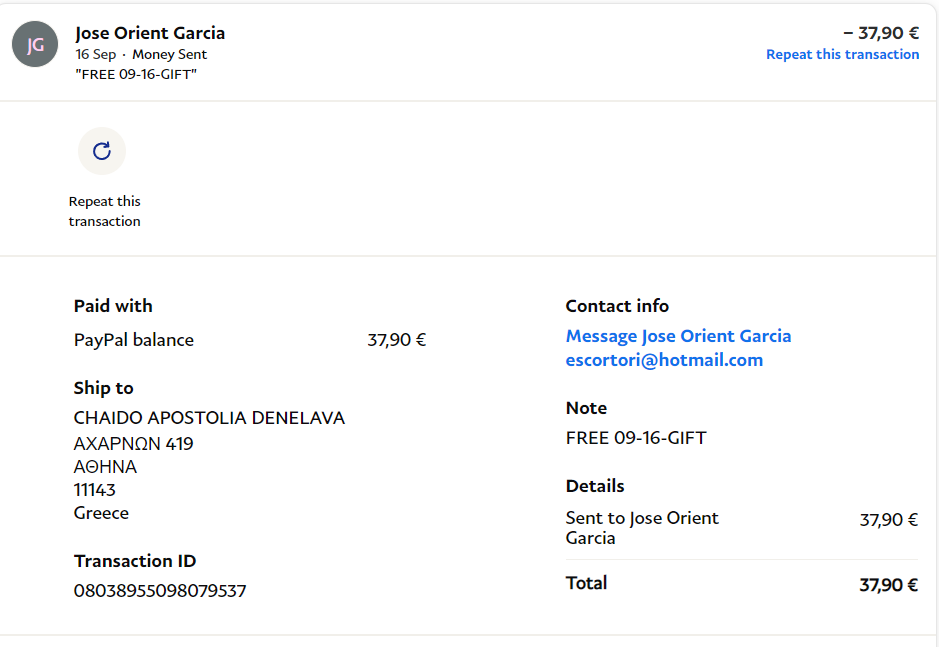Click the 16 Sep · Money Sent line

pyautogui.click(x=141, y=55)
